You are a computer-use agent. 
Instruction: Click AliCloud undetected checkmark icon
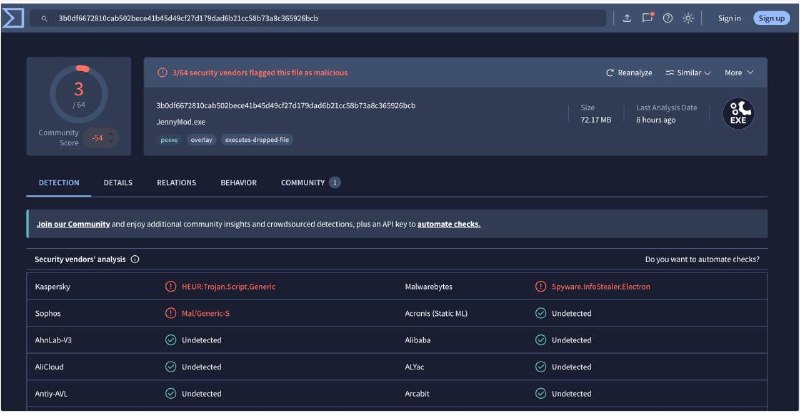(x=170, y=367)
